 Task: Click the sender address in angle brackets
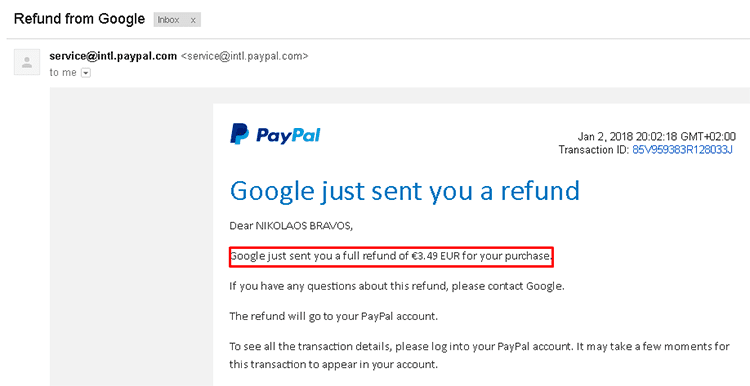point(244,56)
